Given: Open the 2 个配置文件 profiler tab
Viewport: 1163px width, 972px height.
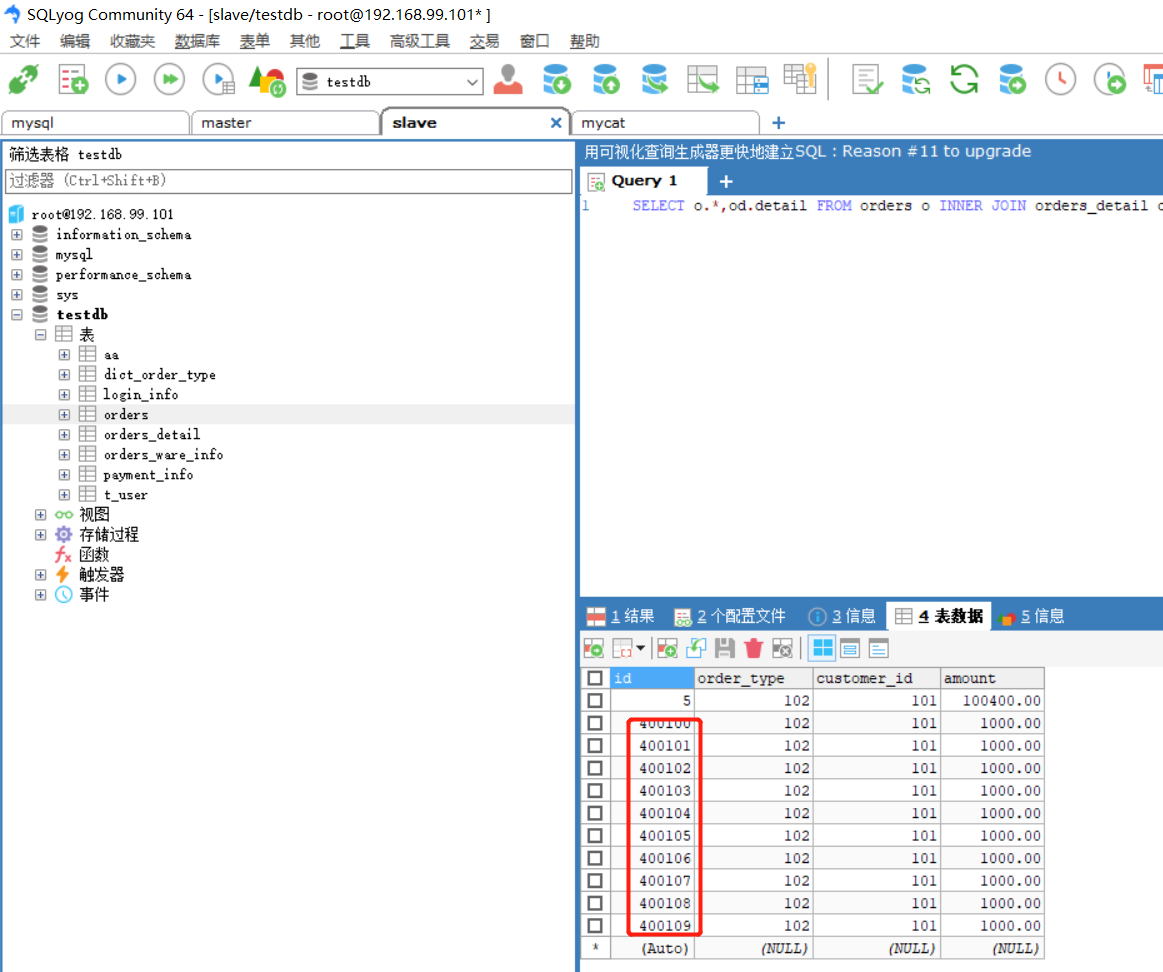Looking at the screenshot, I should [x=730, y=616].
